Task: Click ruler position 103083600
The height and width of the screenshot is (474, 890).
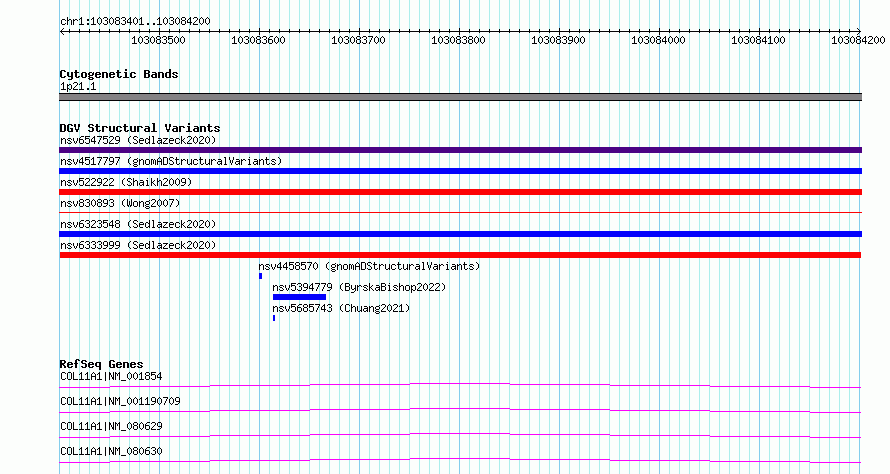Action: coord(258,40)
